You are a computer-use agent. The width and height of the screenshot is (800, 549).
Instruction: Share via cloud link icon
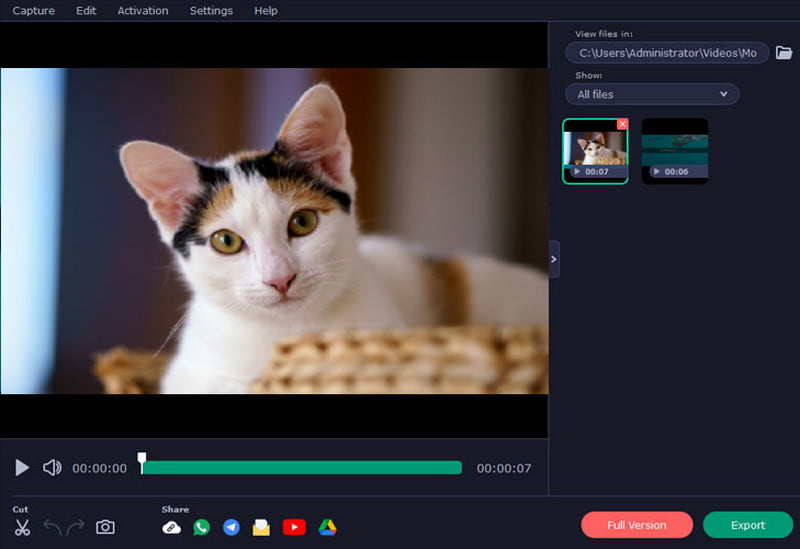point(171,527)
